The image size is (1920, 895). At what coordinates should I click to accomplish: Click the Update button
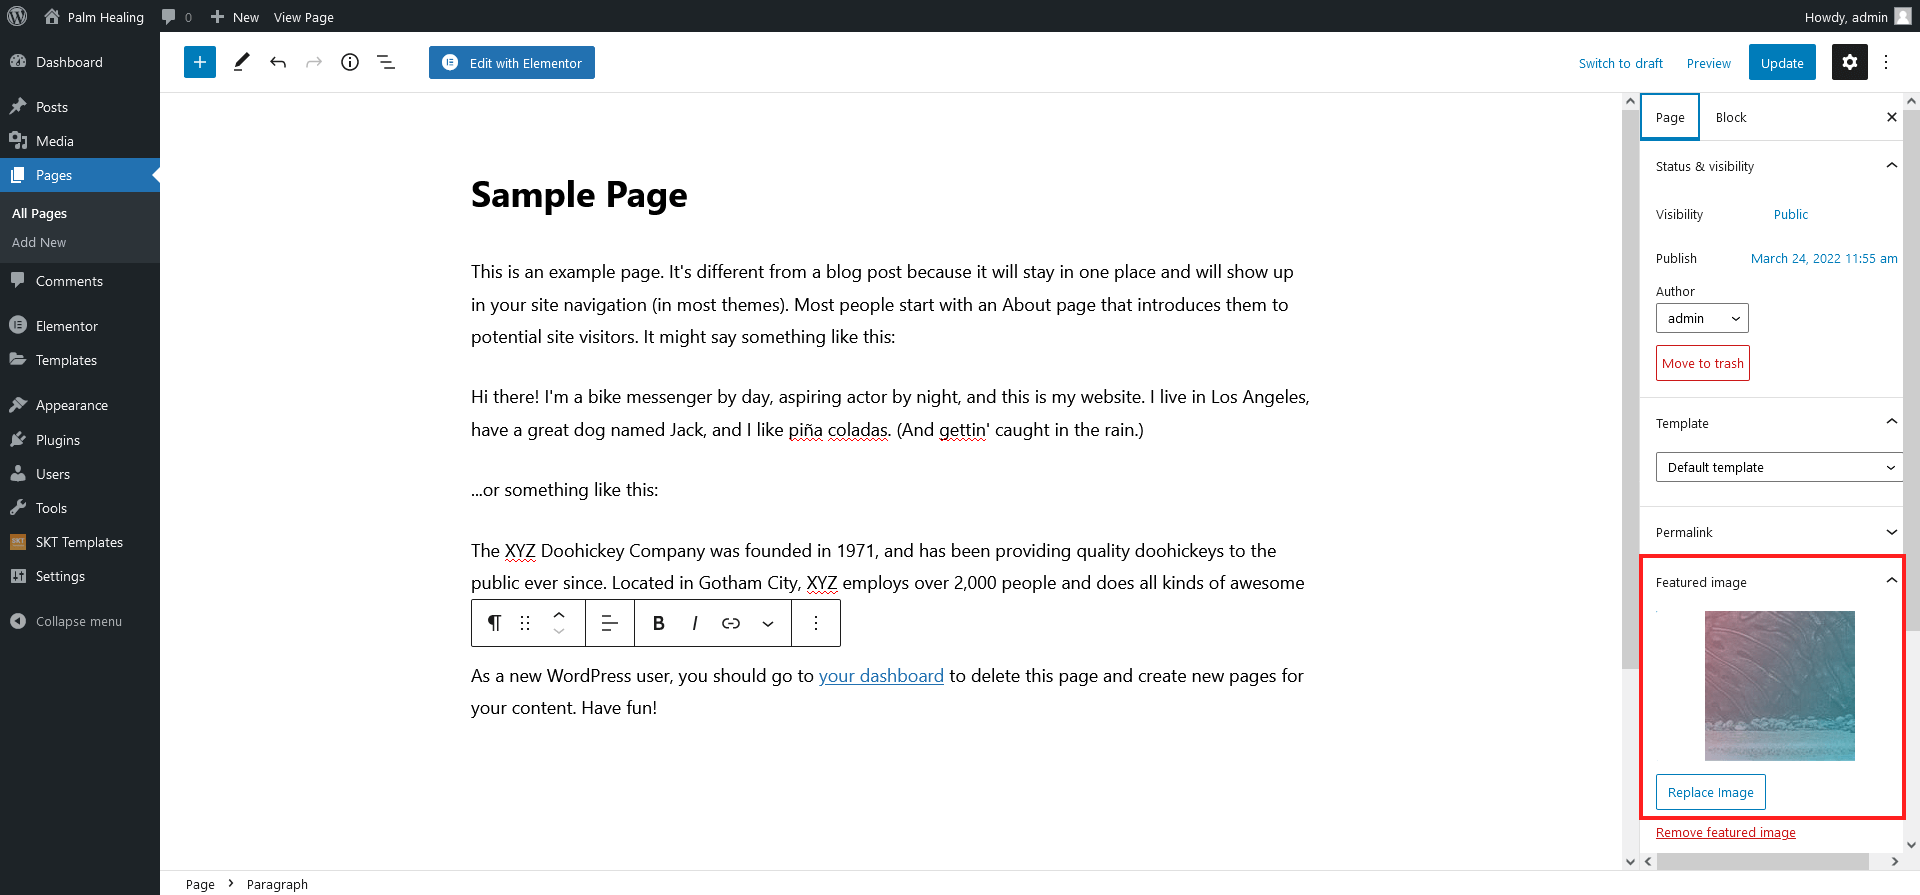coord(1782,62)
